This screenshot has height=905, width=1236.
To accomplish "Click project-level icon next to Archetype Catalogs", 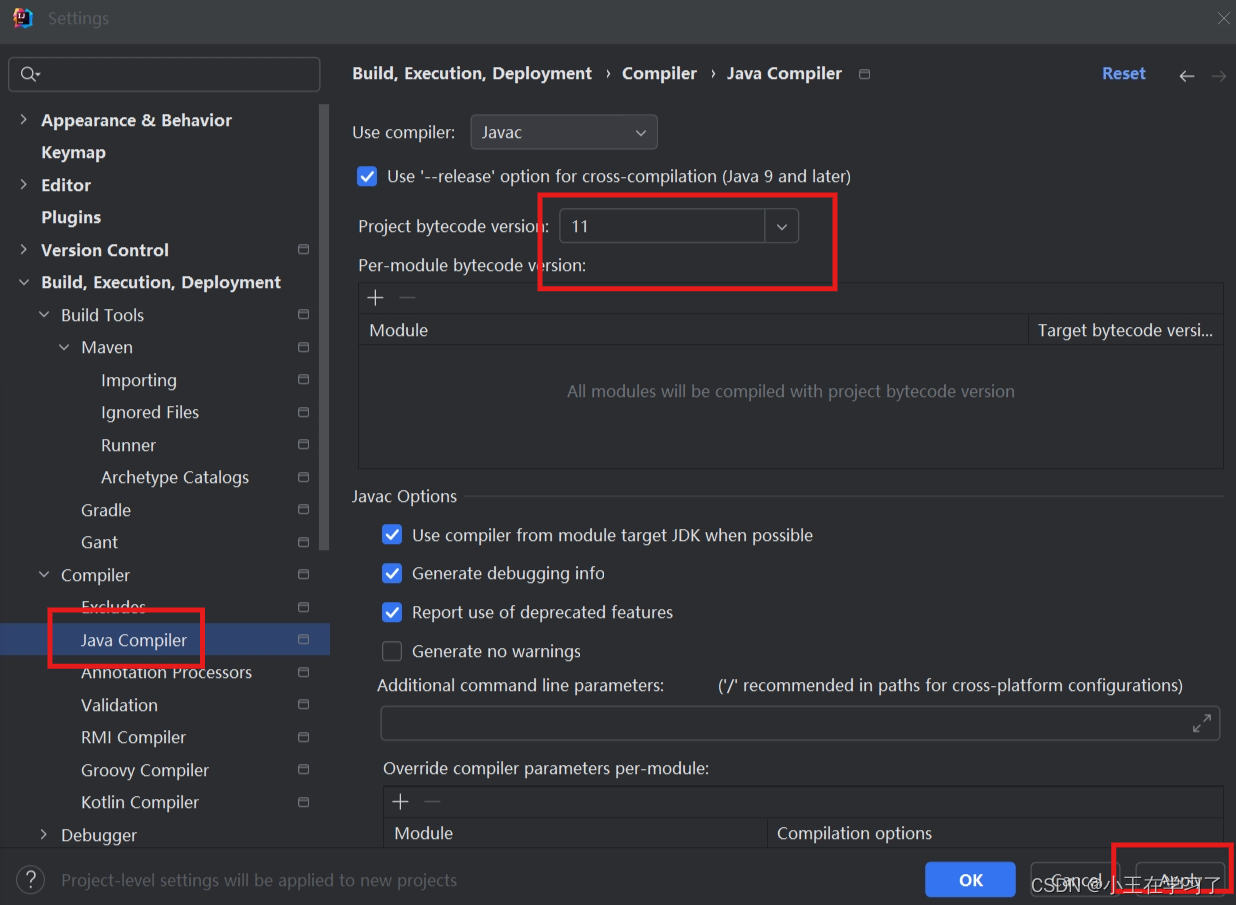I will [303, 477].
